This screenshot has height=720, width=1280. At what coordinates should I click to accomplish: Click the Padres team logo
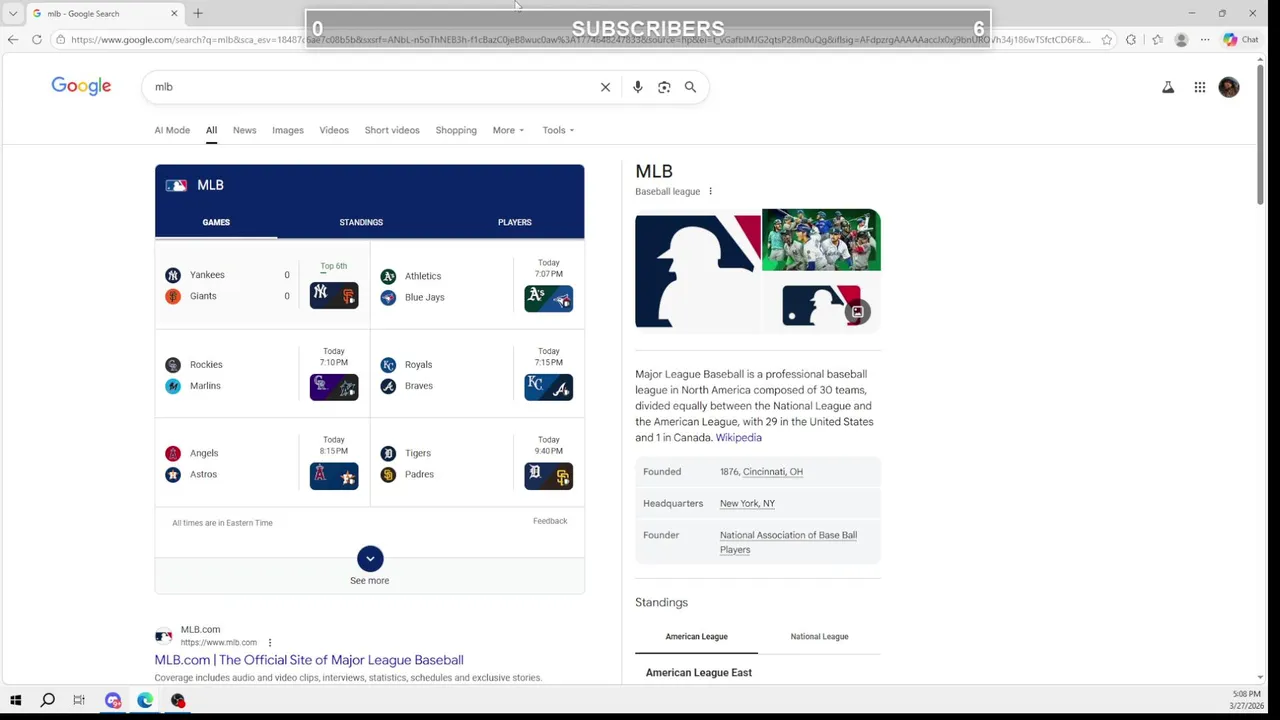pos(388,474)
